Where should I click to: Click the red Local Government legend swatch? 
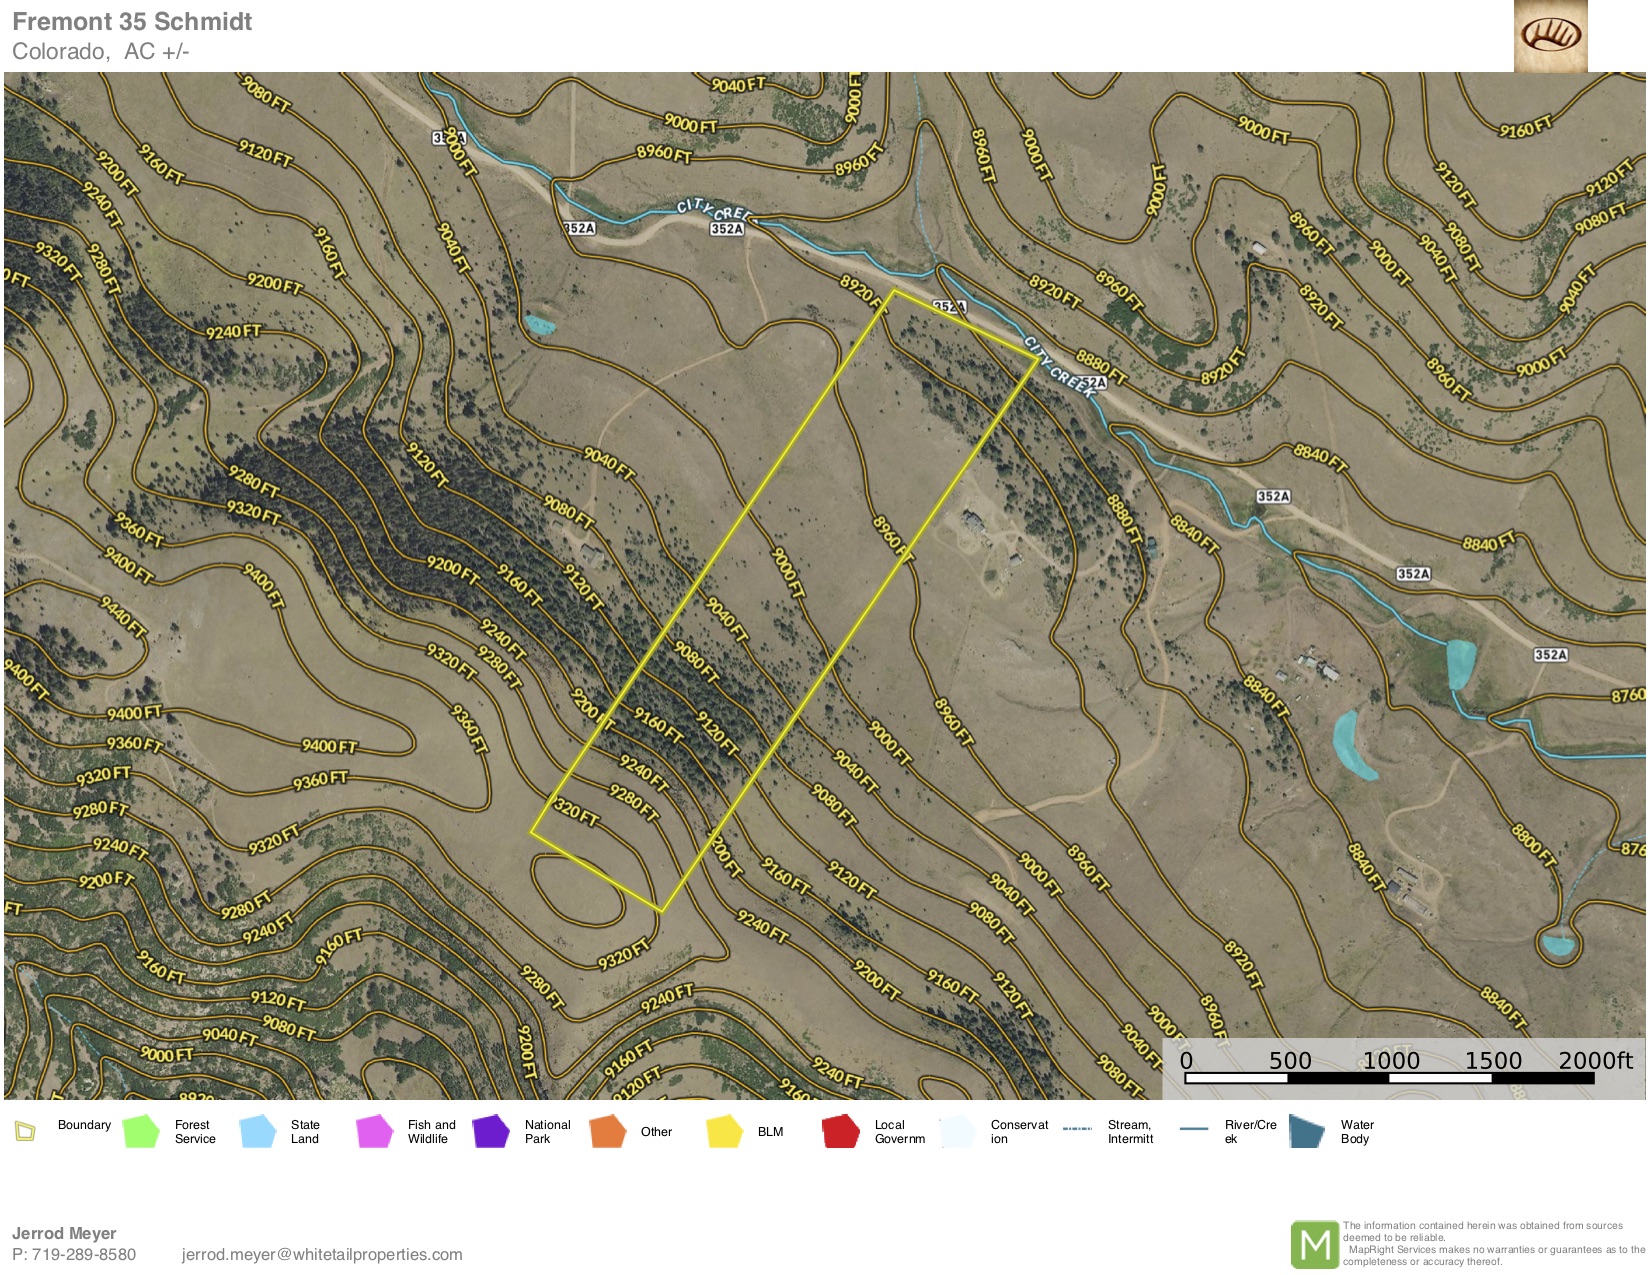(x=841, y=1132)
